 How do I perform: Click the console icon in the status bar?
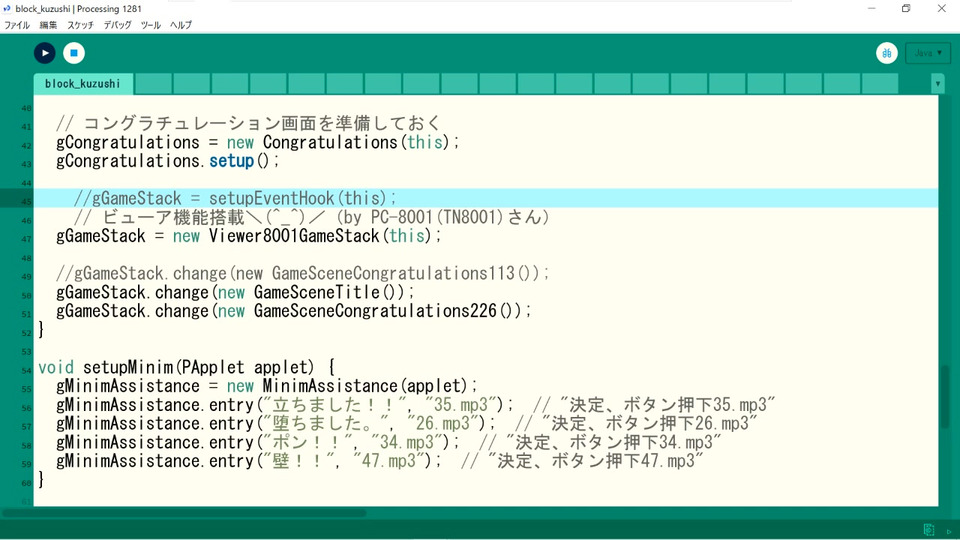coord(929,530)
